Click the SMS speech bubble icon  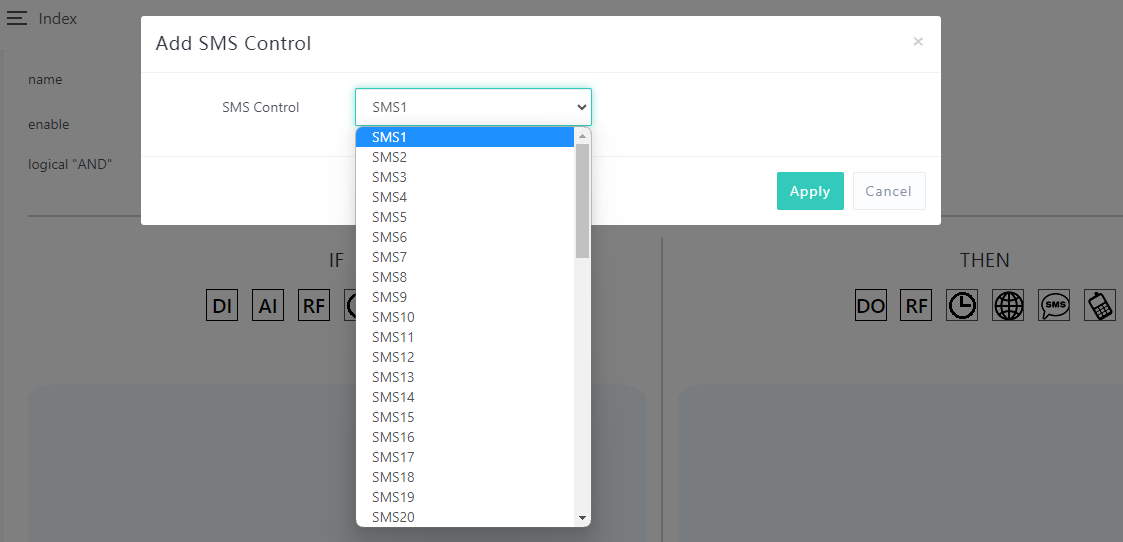pyautogui.click(x=1054, y=306)
